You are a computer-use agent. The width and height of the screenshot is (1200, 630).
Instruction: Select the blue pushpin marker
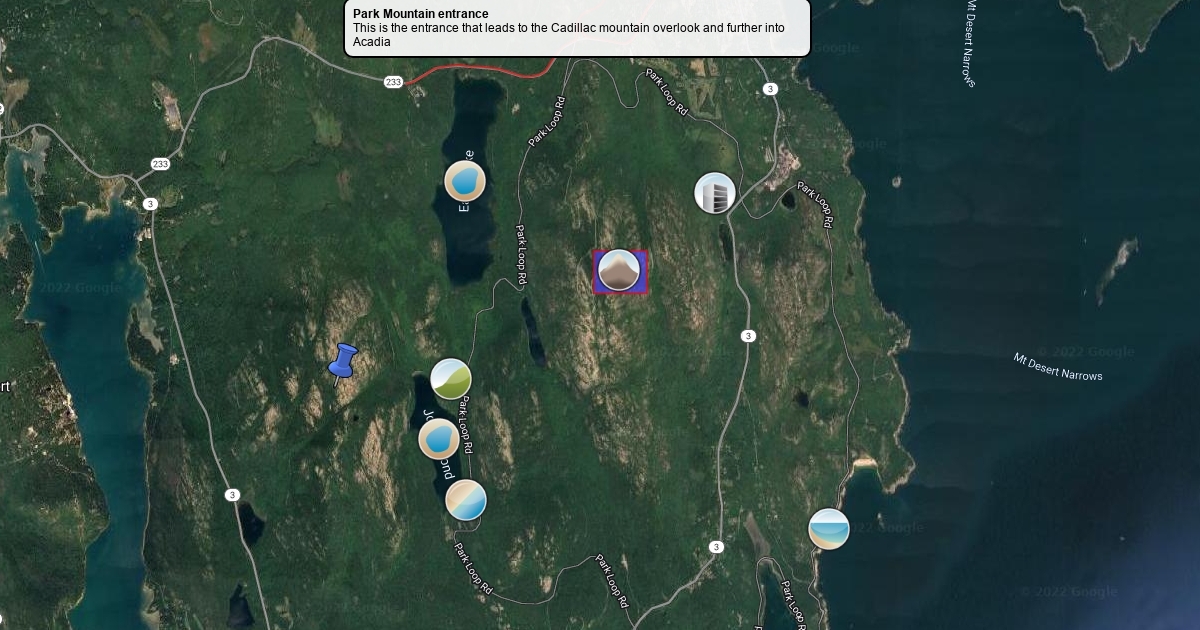[343, 362]
